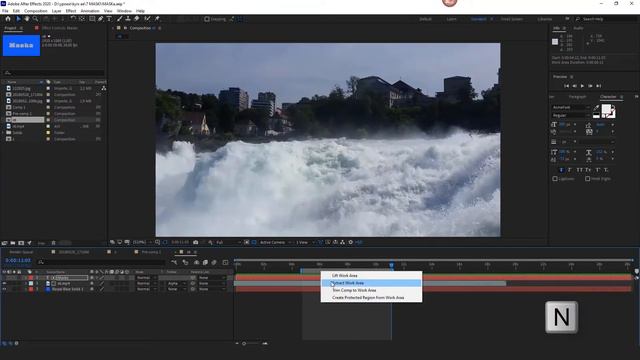Screen dimensions: 640x360
Task: Select the Clone Stamp tool
Action: [x=128, y=19]
